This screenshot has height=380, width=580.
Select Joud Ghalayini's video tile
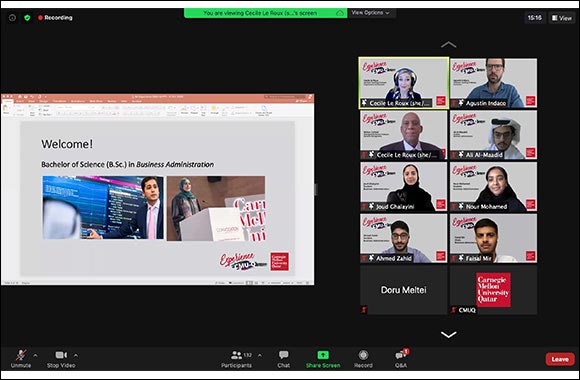[x=404, y=186]
